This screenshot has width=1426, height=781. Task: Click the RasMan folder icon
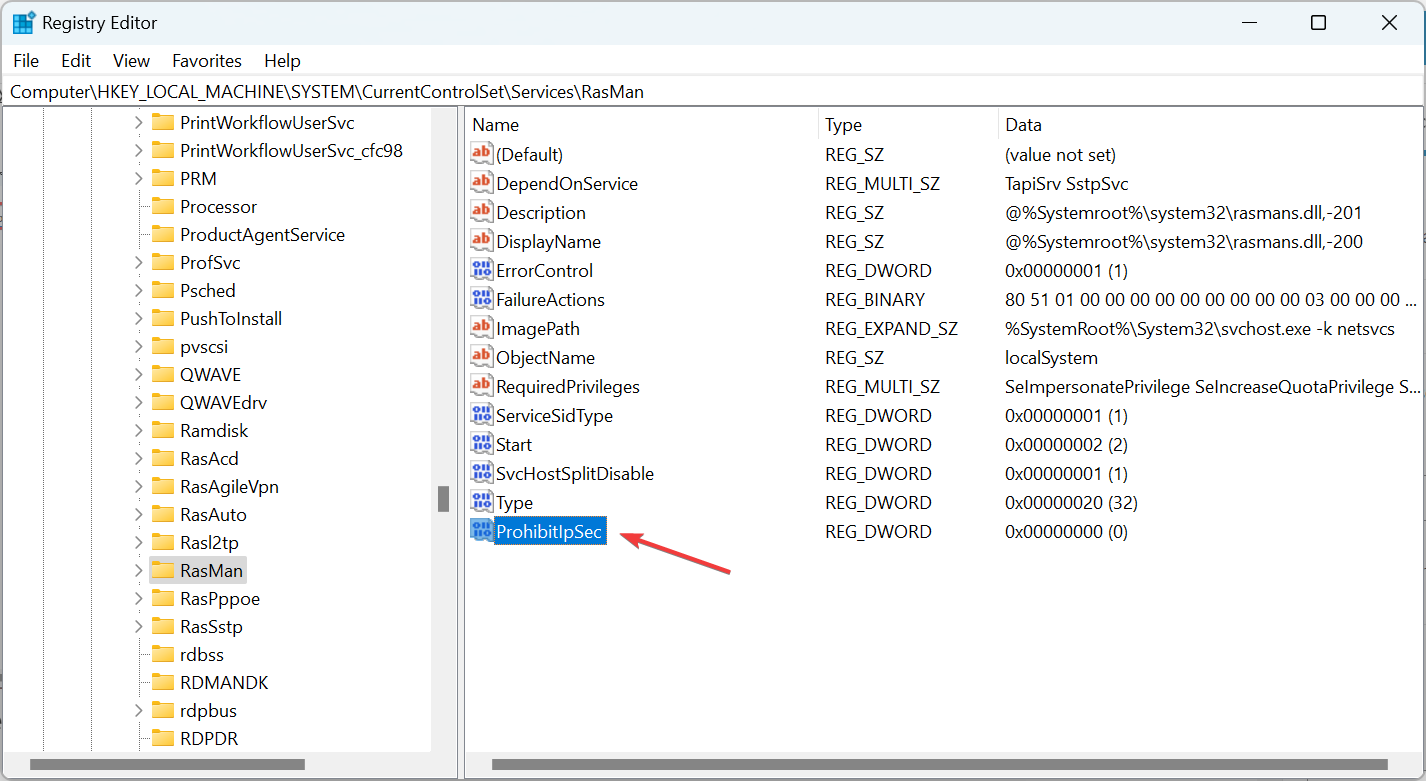(x=163, y=570)
